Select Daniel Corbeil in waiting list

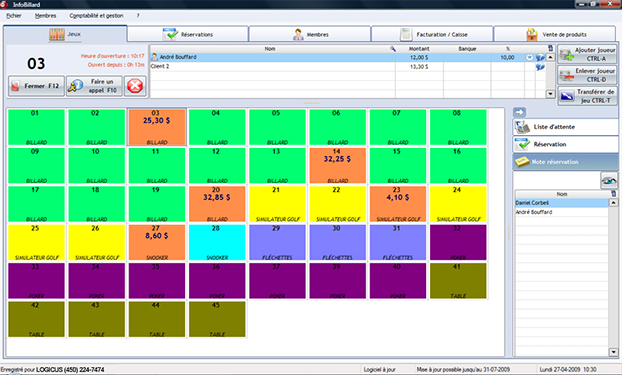[562, 203]
